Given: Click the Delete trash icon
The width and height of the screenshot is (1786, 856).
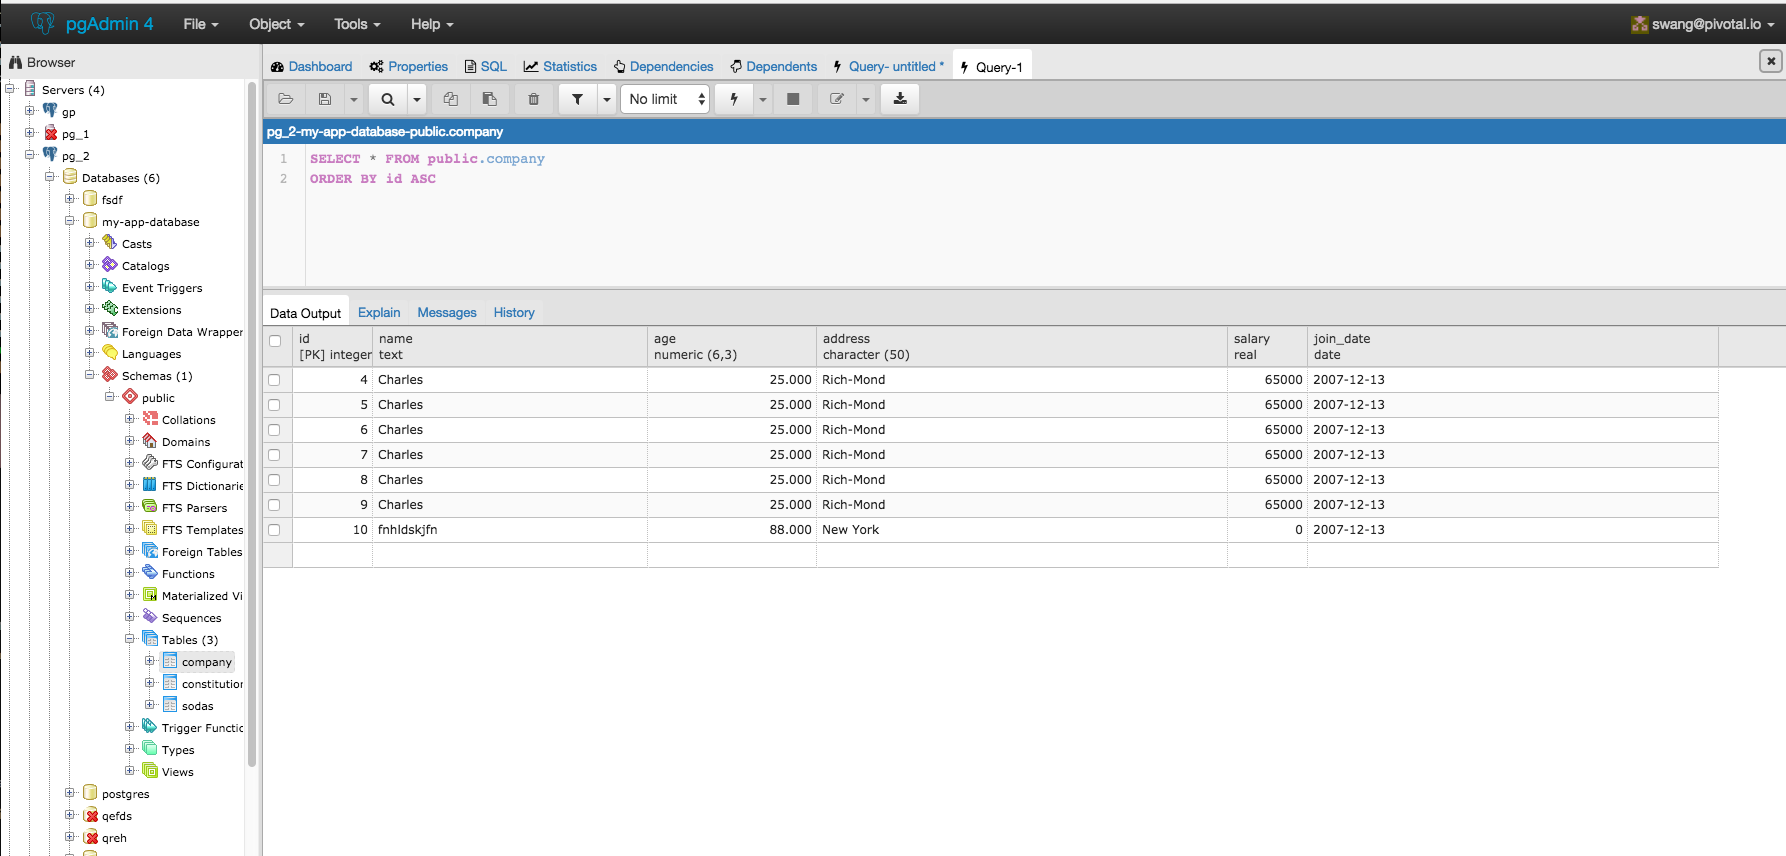Looking at the screenshot, I should click(534, 99).
